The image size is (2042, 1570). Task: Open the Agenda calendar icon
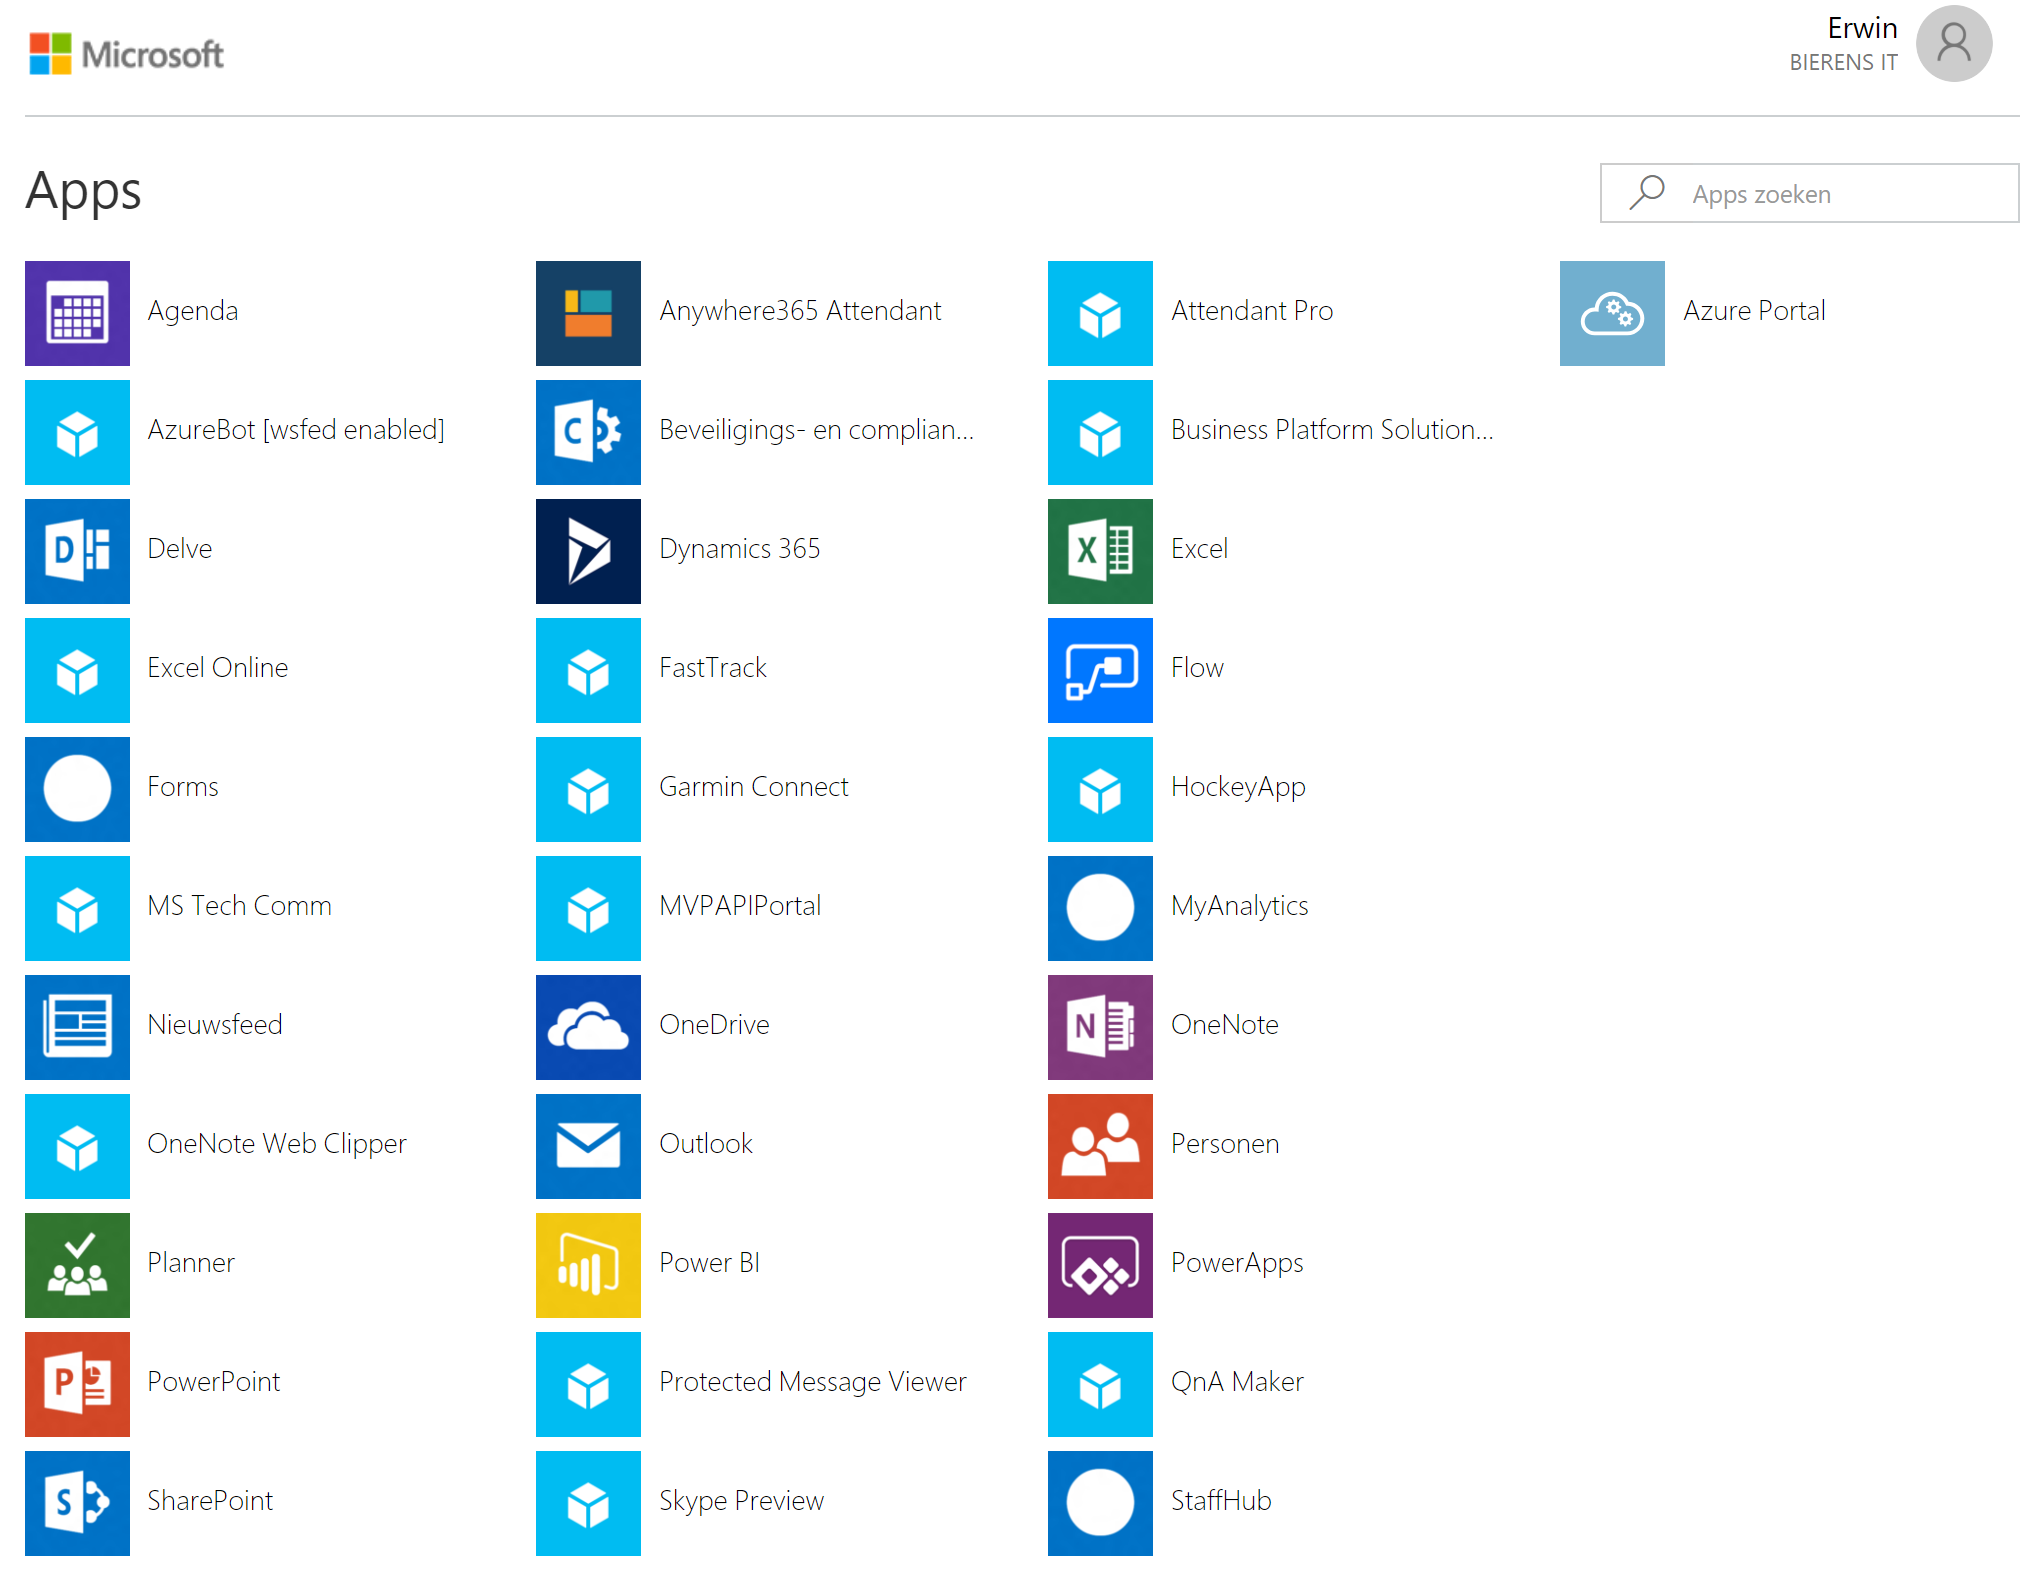tap(77, 313)
